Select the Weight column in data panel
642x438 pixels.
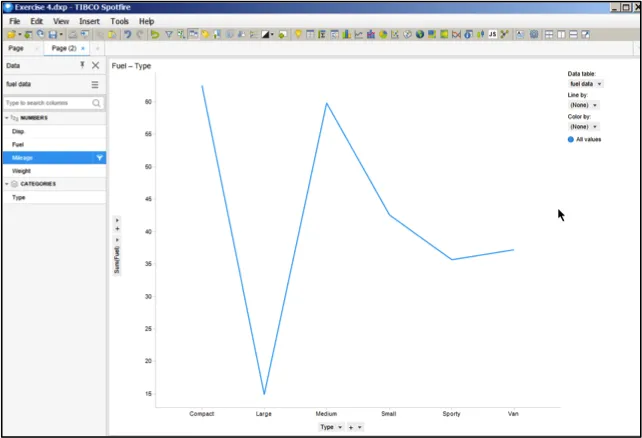pos(54,171)
